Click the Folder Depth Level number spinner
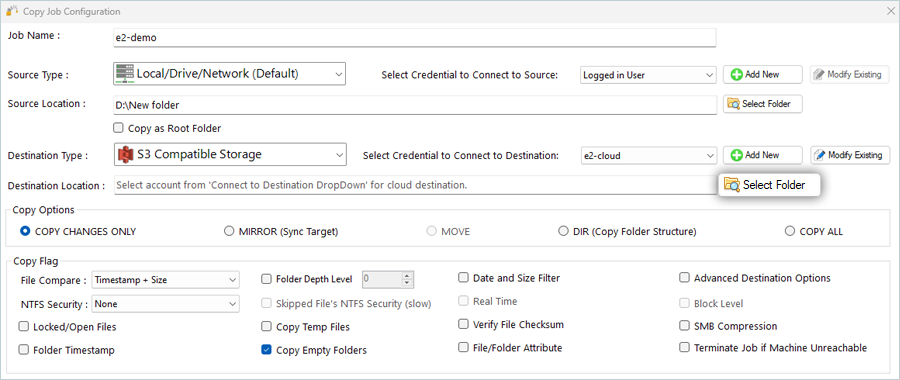The height and width of the screenshot is (380, 900). click(x=387, y=280)
